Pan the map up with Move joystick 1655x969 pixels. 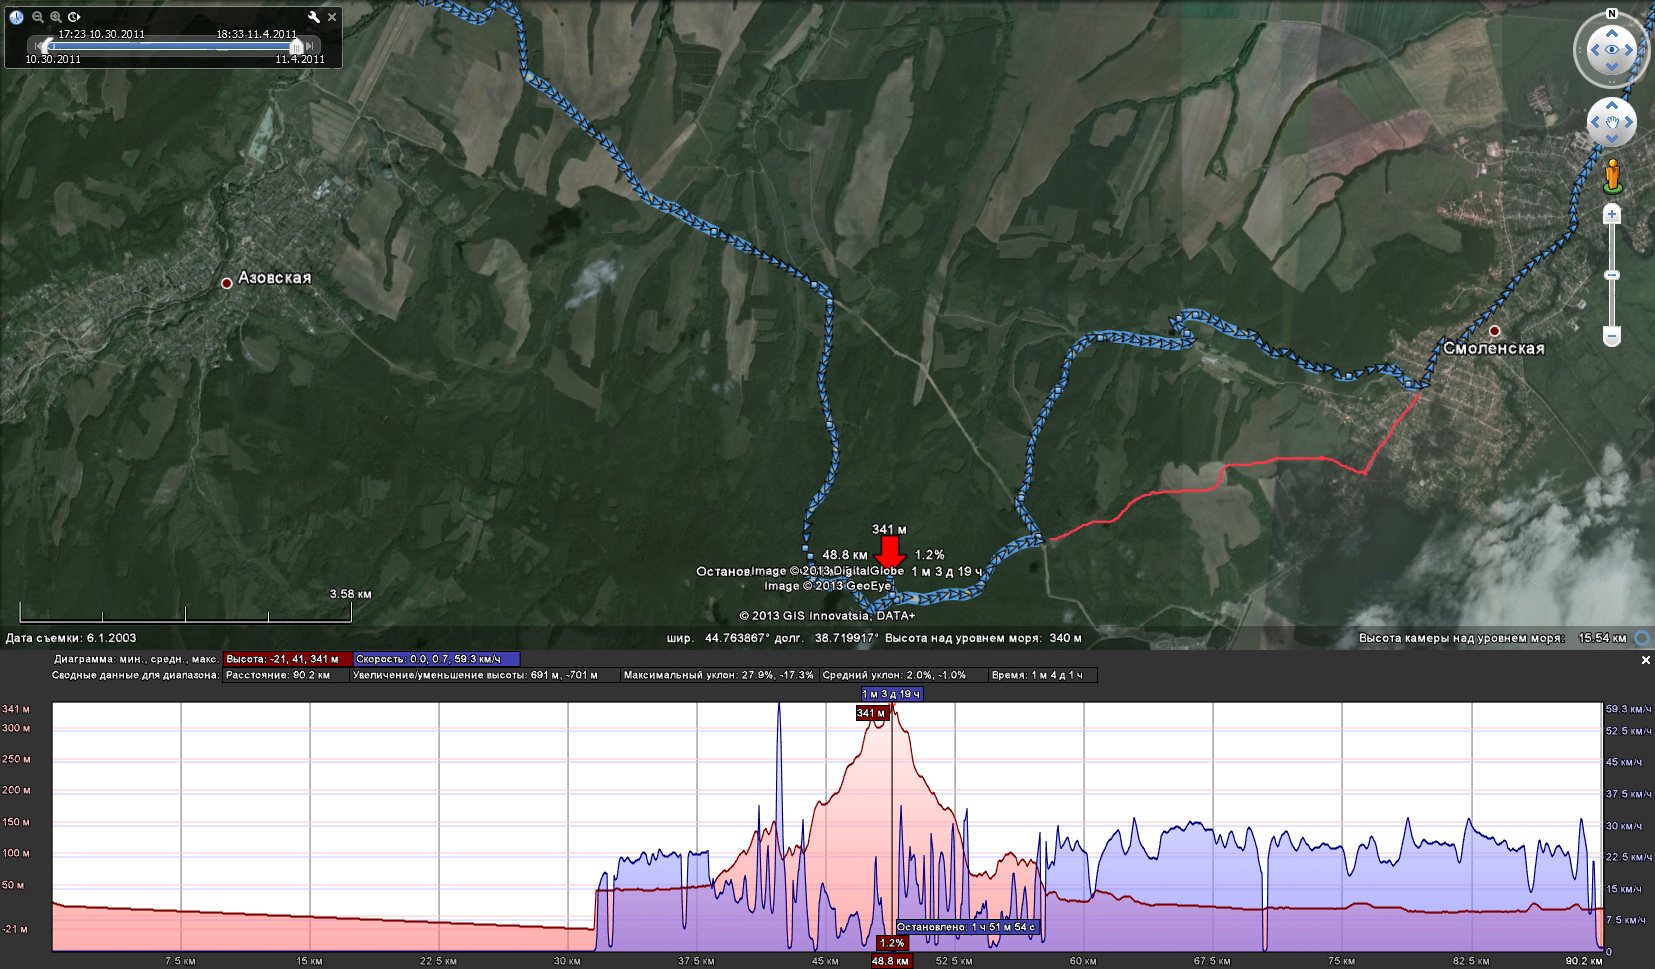point(1611,106)
